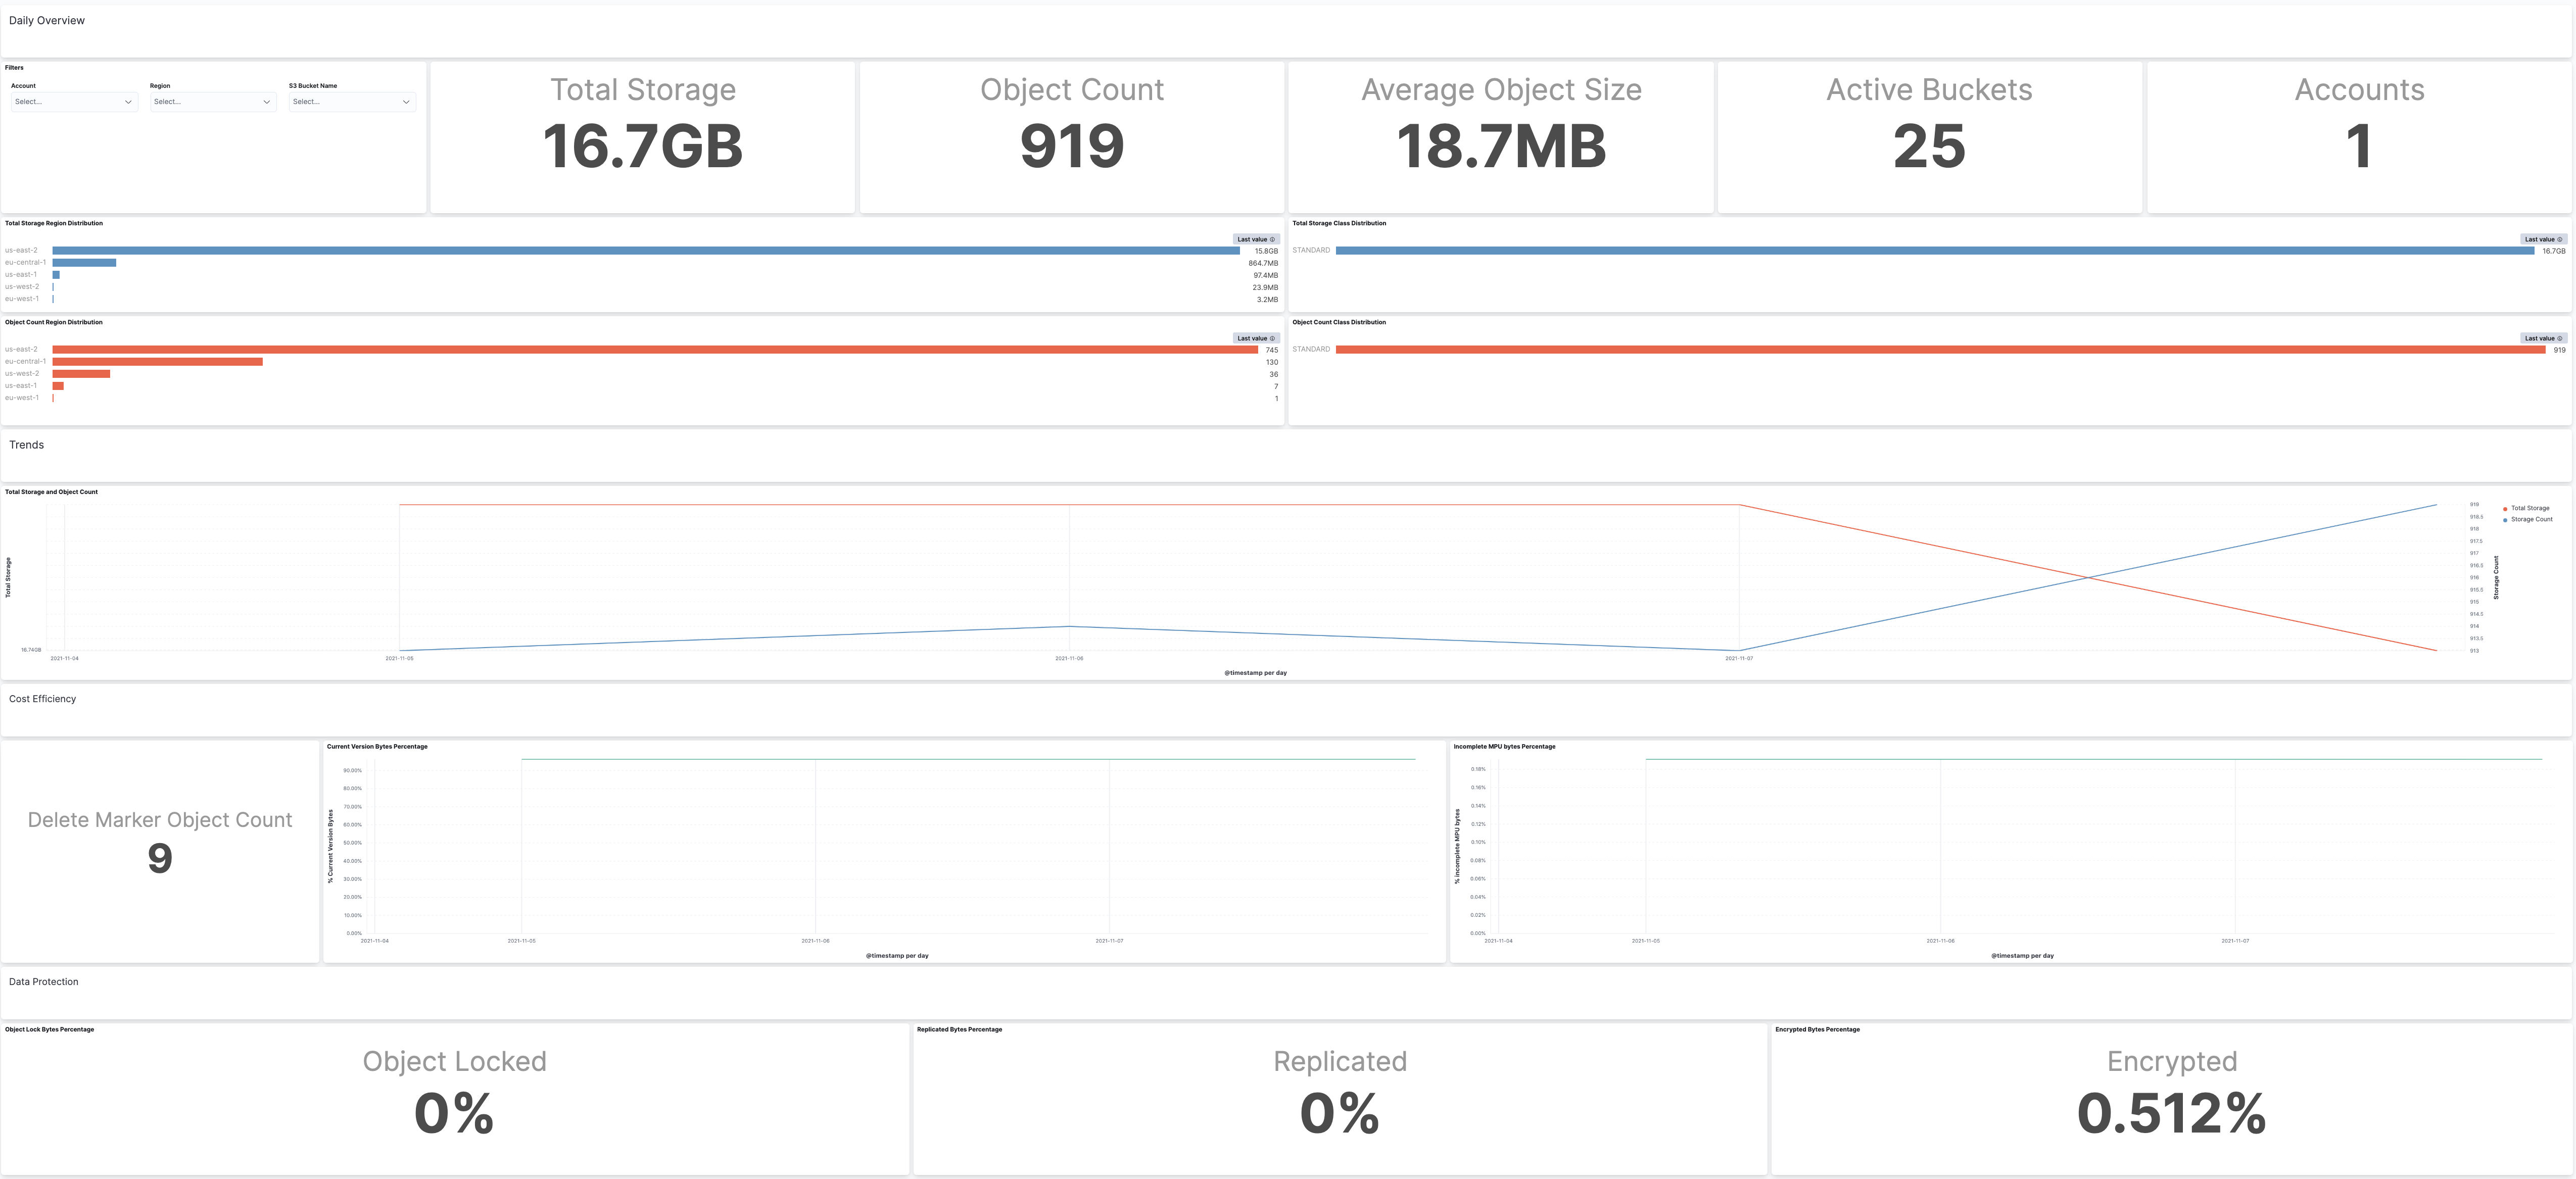Click the STANDARD blue storage class bar
The image size is (2576, 1179).
[1935, 251]
